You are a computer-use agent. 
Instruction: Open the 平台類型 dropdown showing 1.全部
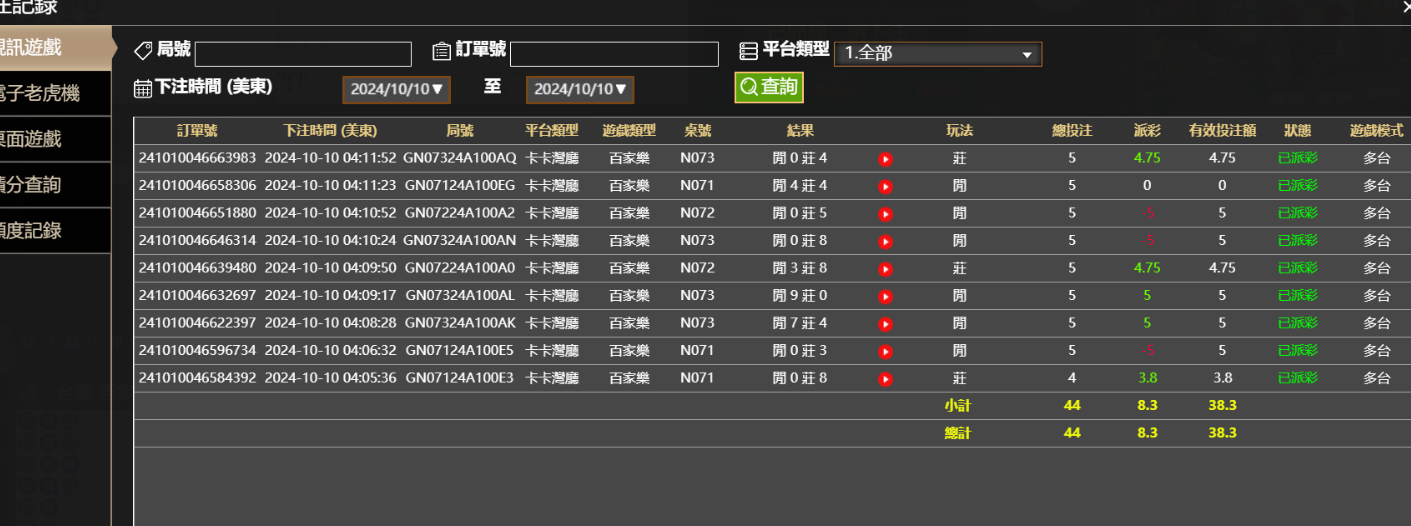(938, 54)
